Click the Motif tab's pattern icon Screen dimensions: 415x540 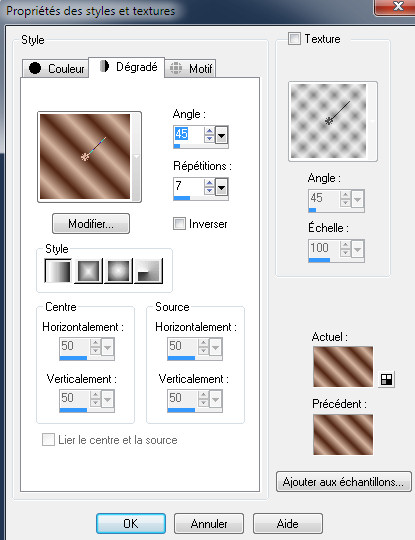coord(176,68)
